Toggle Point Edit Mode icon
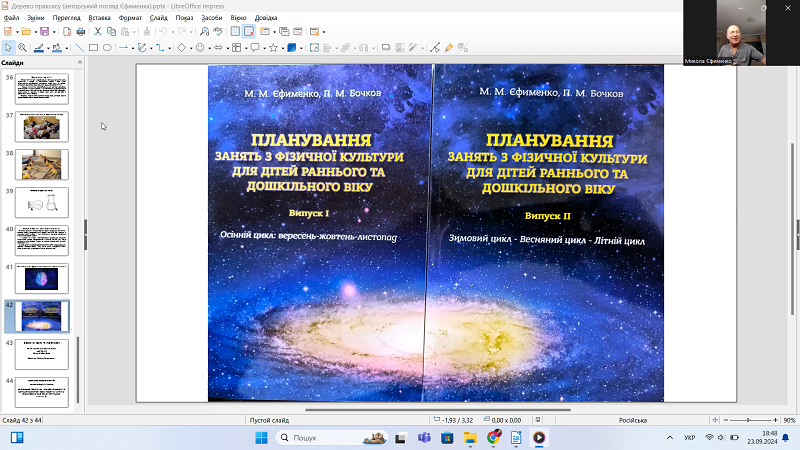800x450 pixels. pos(435,47)
